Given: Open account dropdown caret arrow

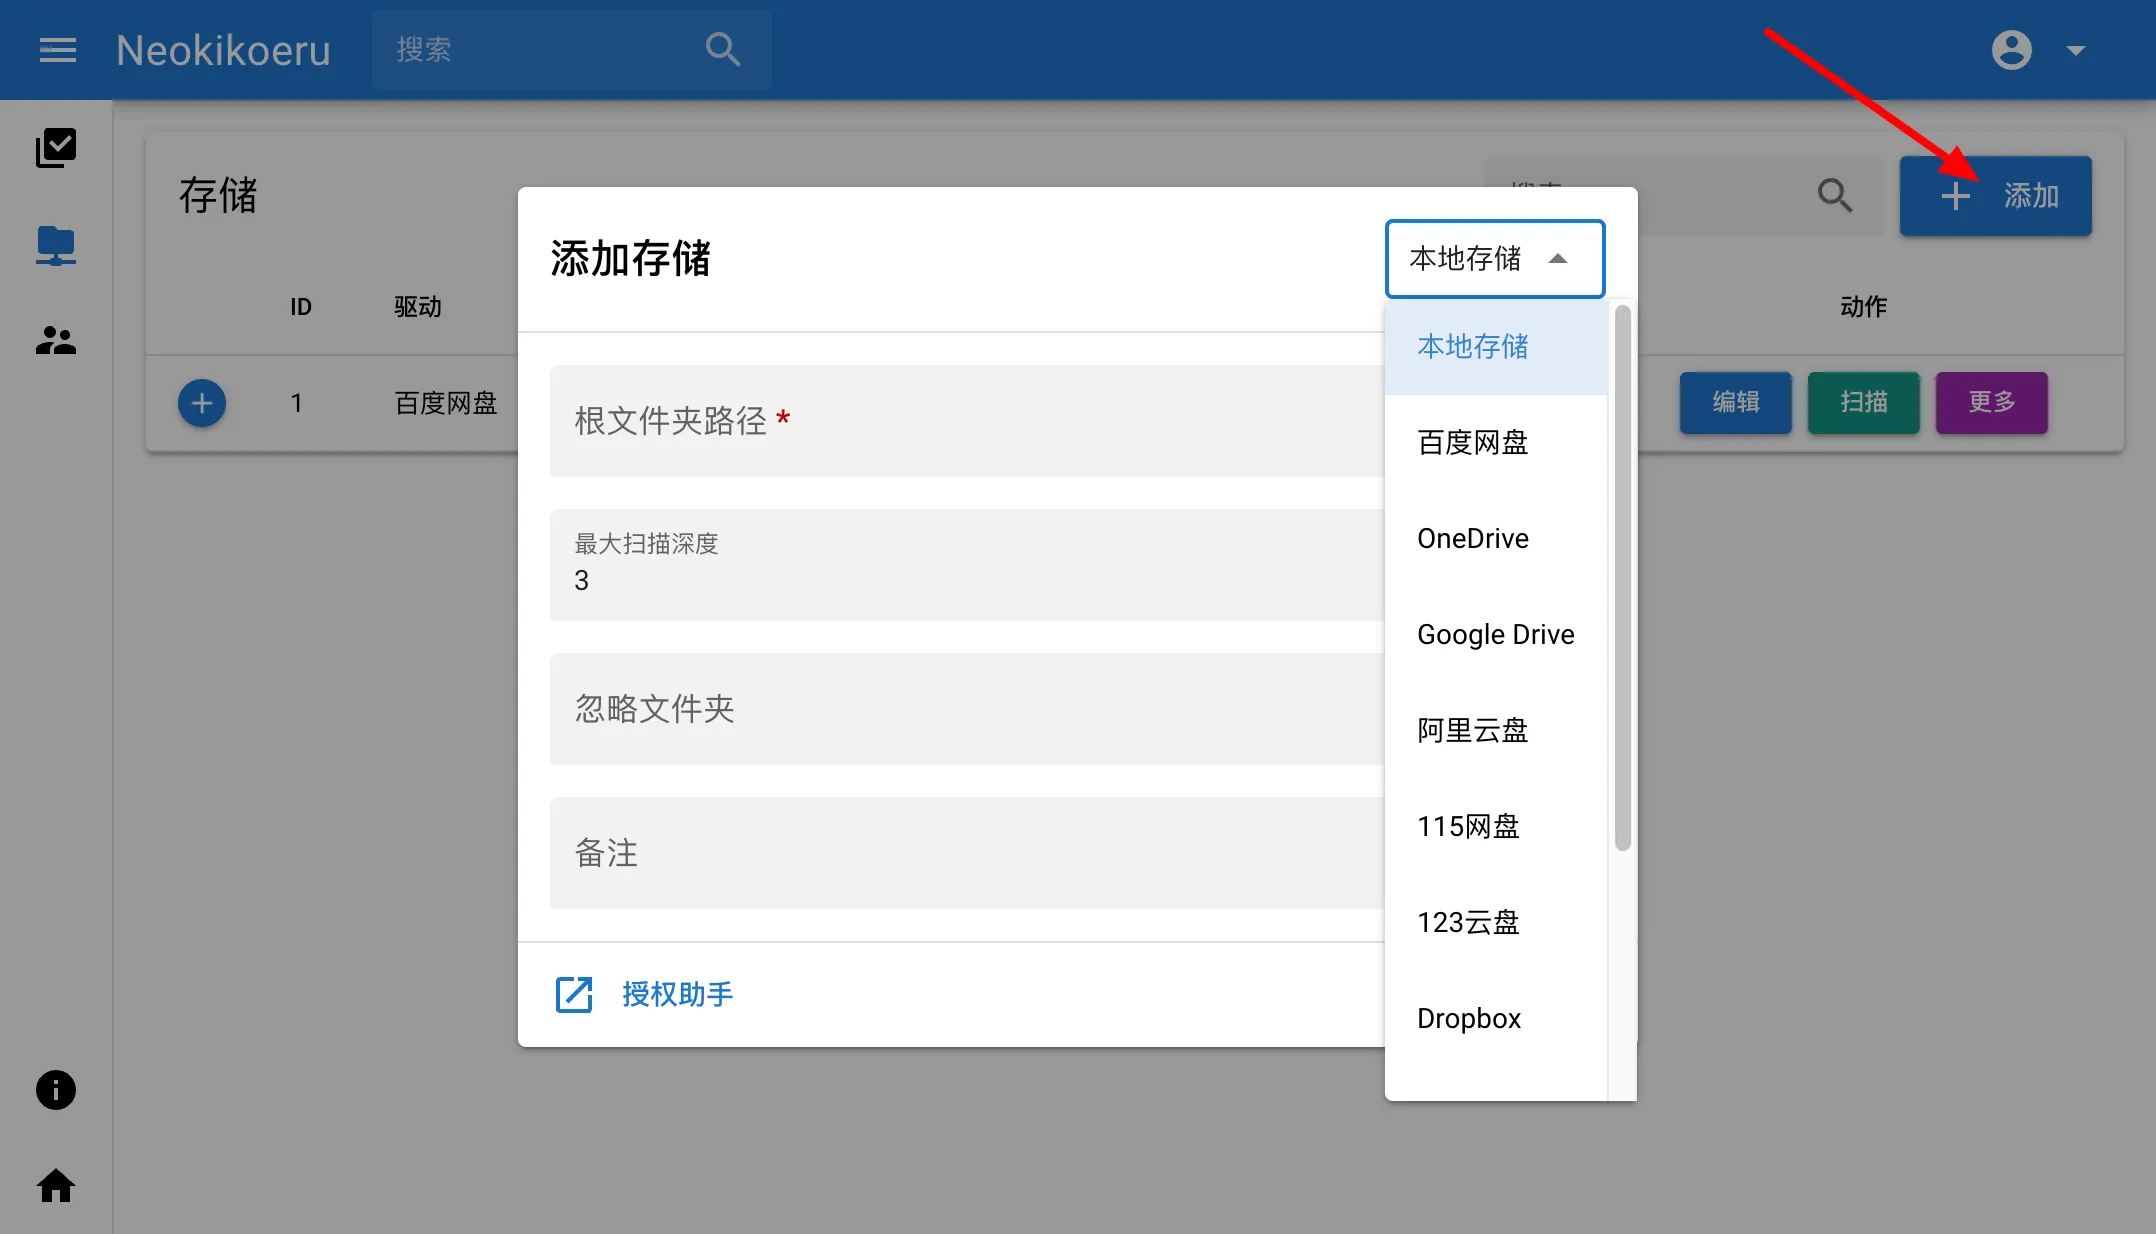Looking at the screenshot, I should tap(2076, 50).
